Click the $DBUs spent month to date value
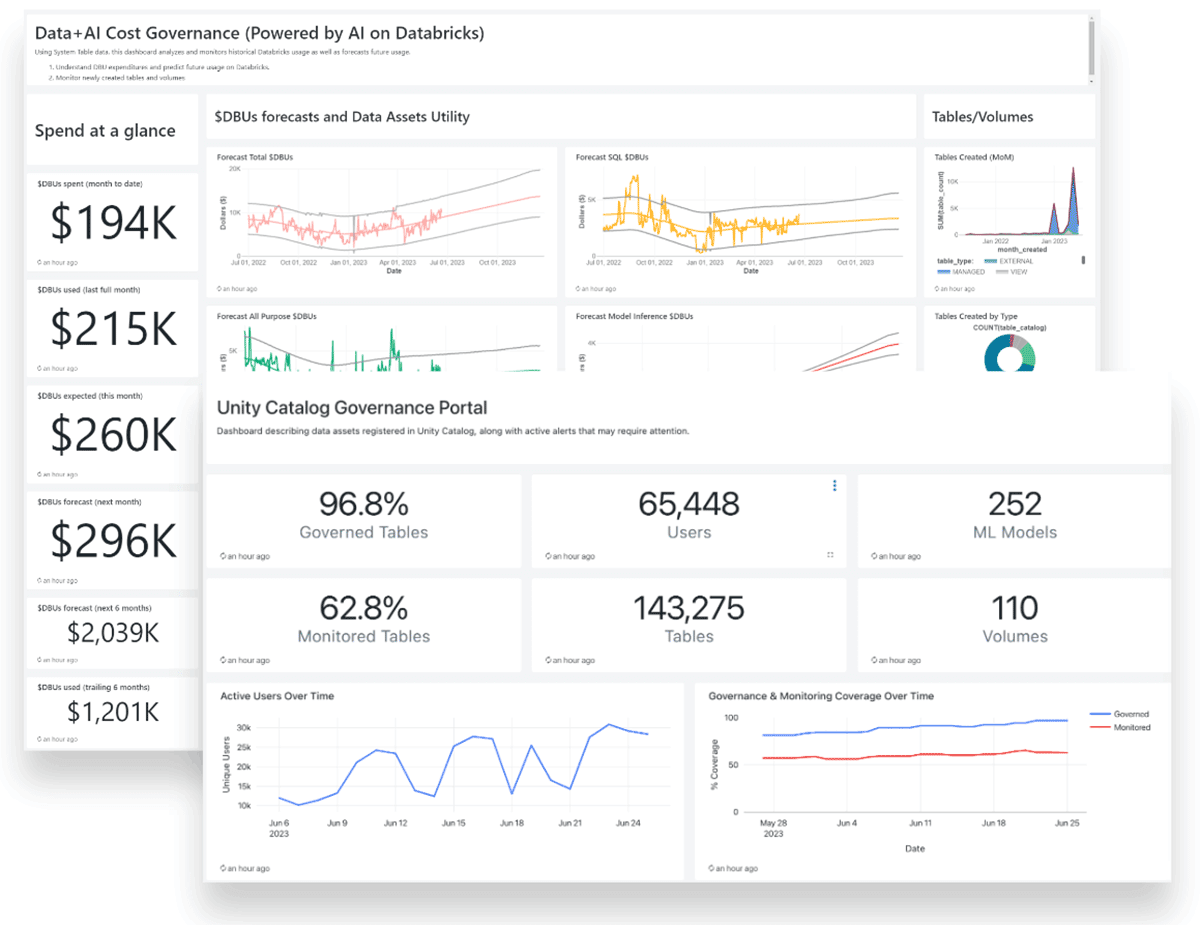1200x925 pixels. click(x=112, y=225)
